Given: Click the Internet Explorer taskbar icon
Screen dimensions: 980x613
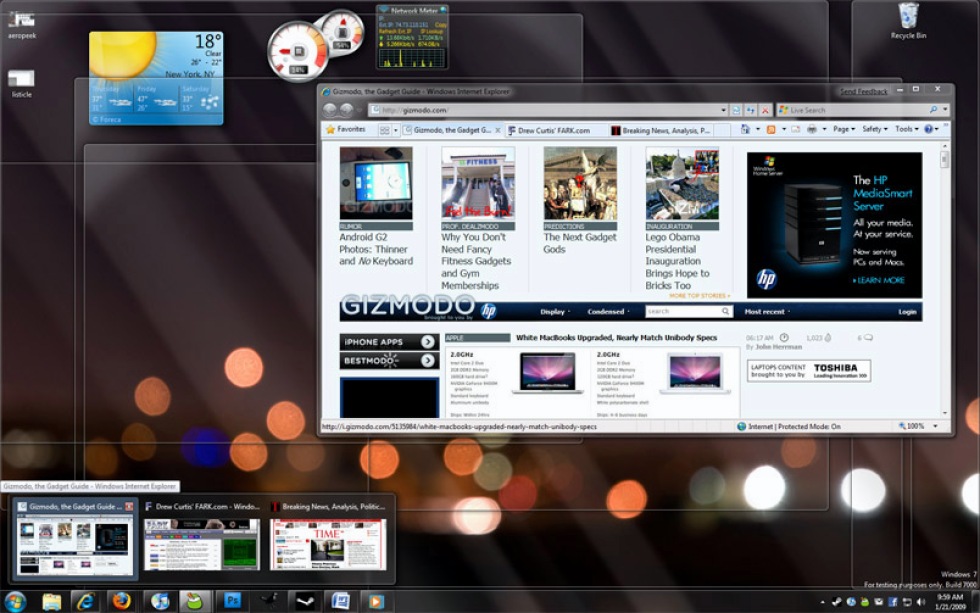Looking at the screenshot, I should pos(86,601).
